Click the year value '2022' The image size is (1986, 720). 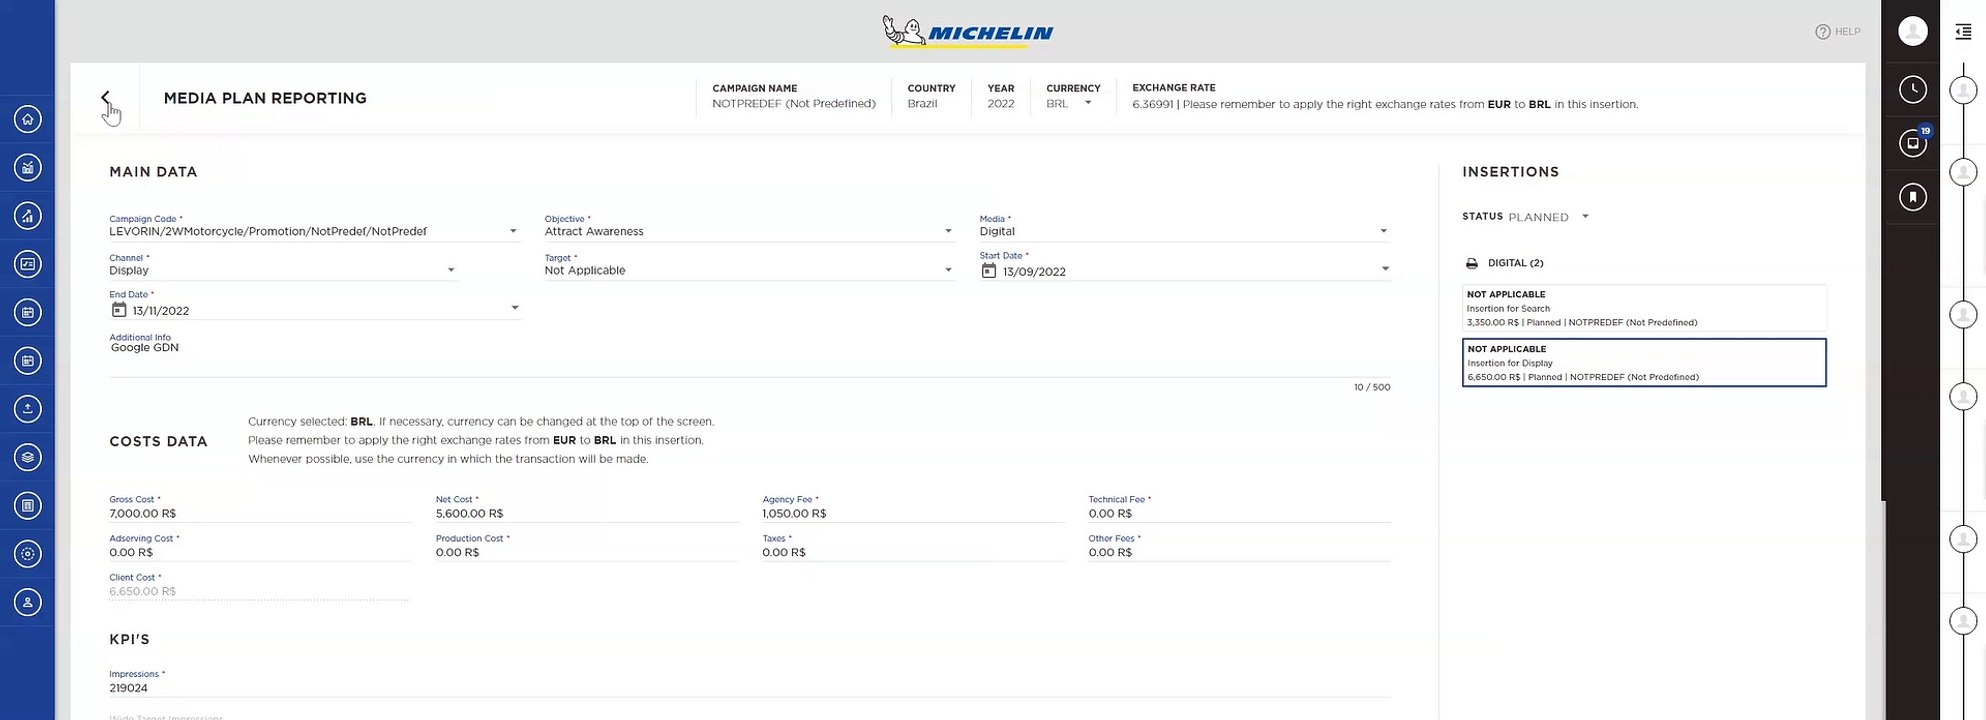tap(1001, 104)
